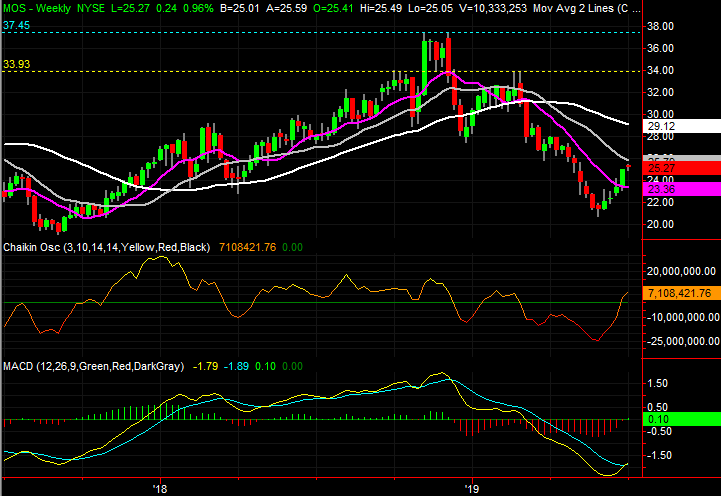Click the 20,000,000.00 Chaikin axis label

tap(681, 271)
